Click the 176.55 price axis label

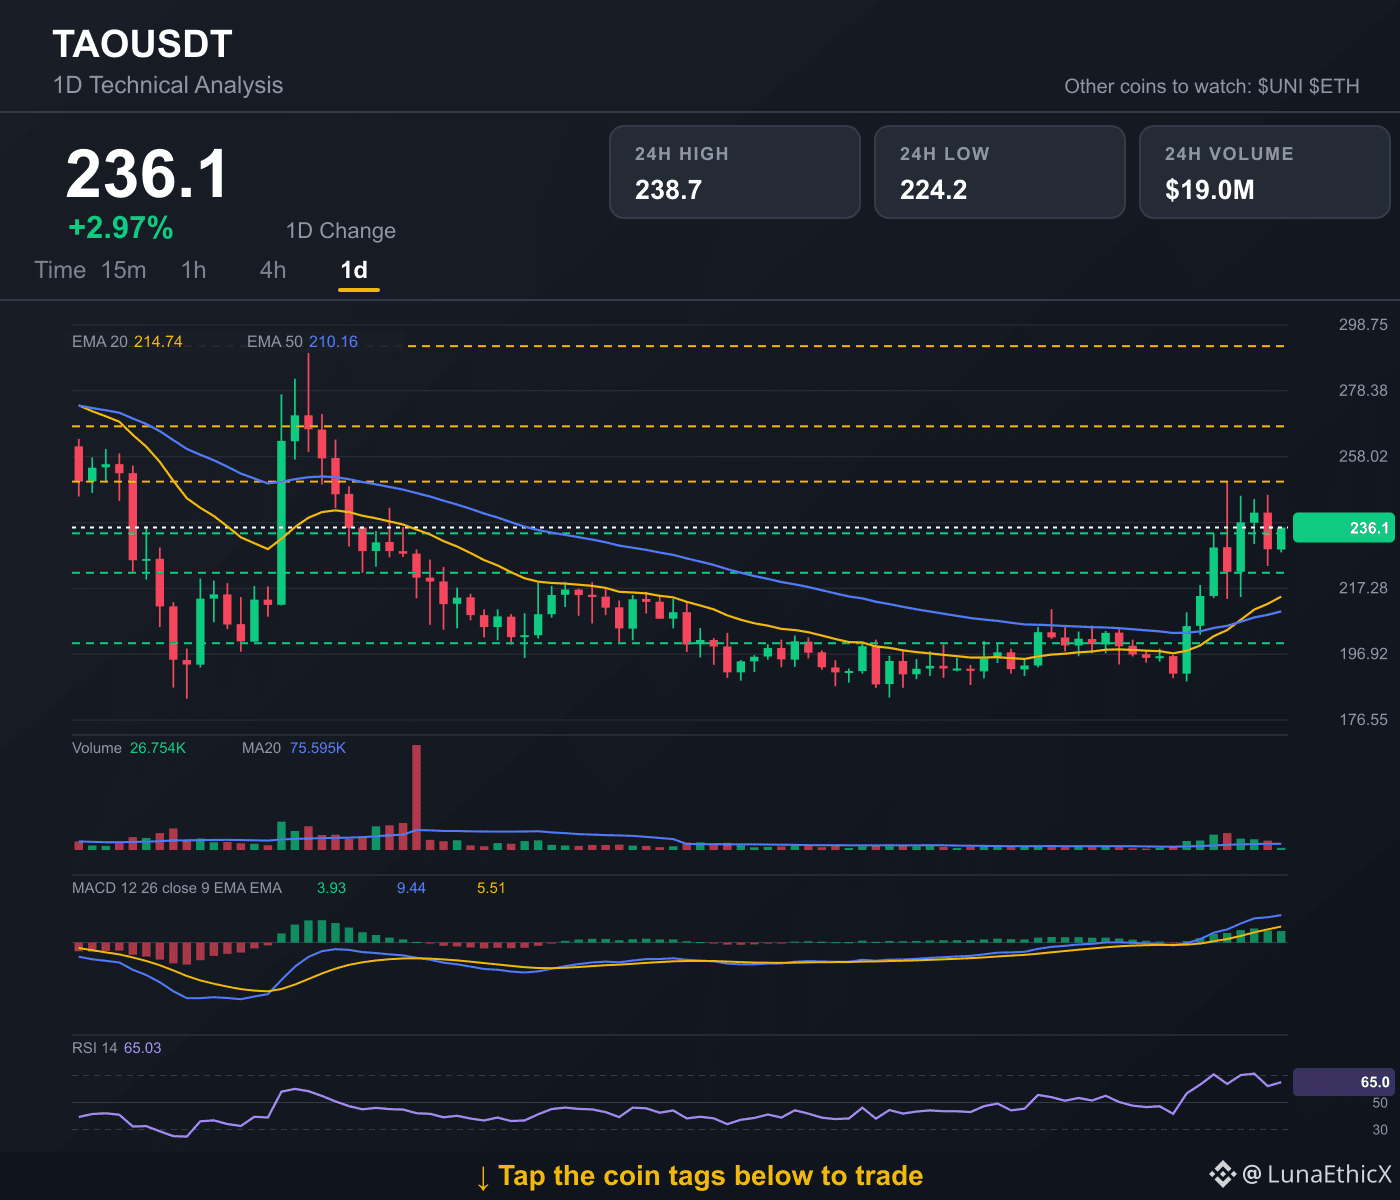(1363, 720)
